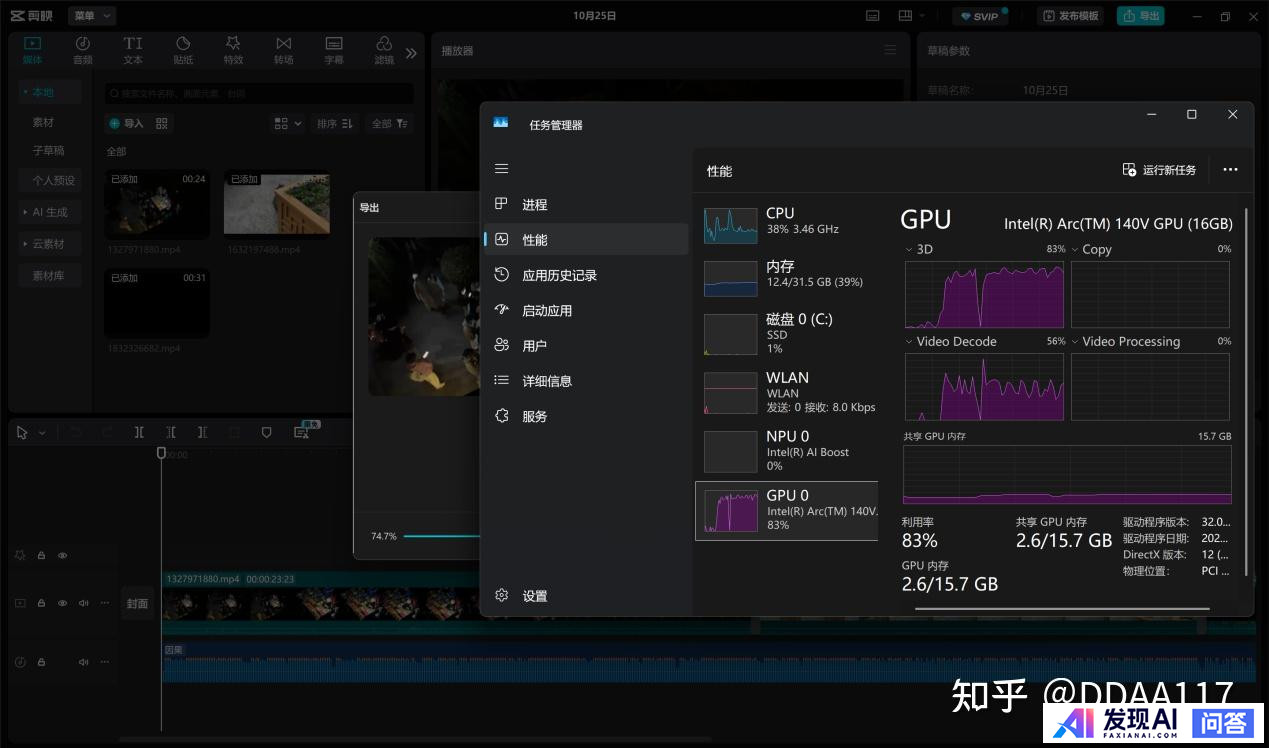Viewport: 1269px width, 748px height.
Task: Open the grid view mode dropdown
Action: (287, 124)
